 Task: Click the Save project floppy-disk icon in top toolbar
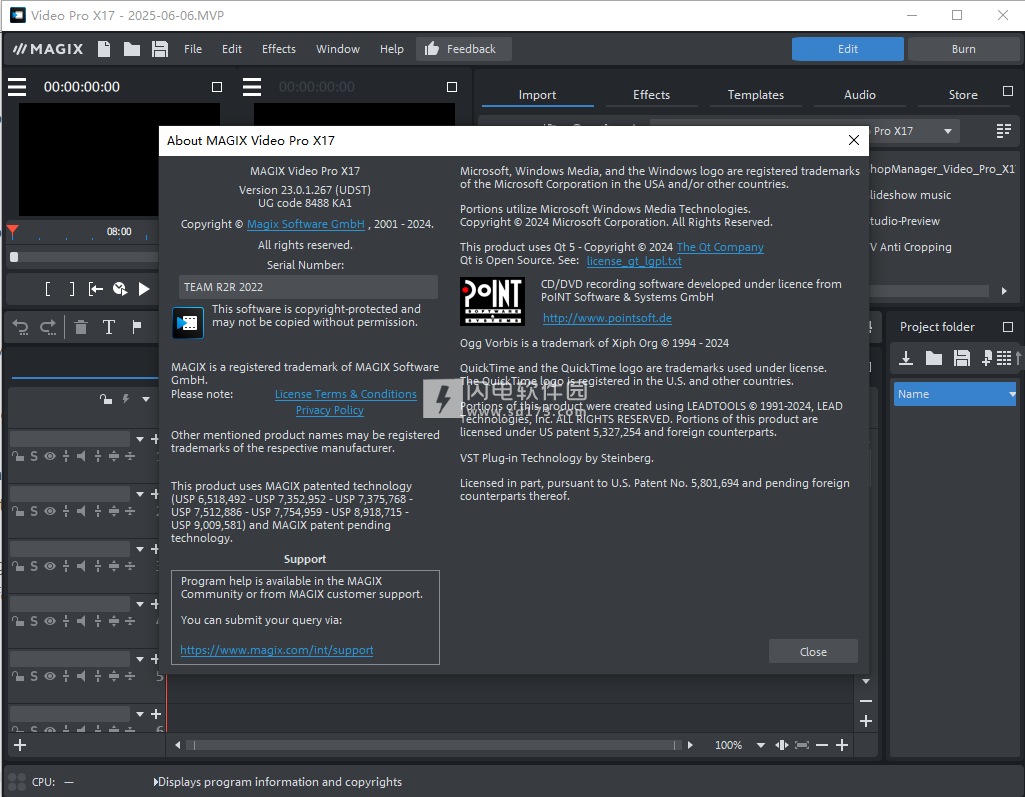point(160,49)
